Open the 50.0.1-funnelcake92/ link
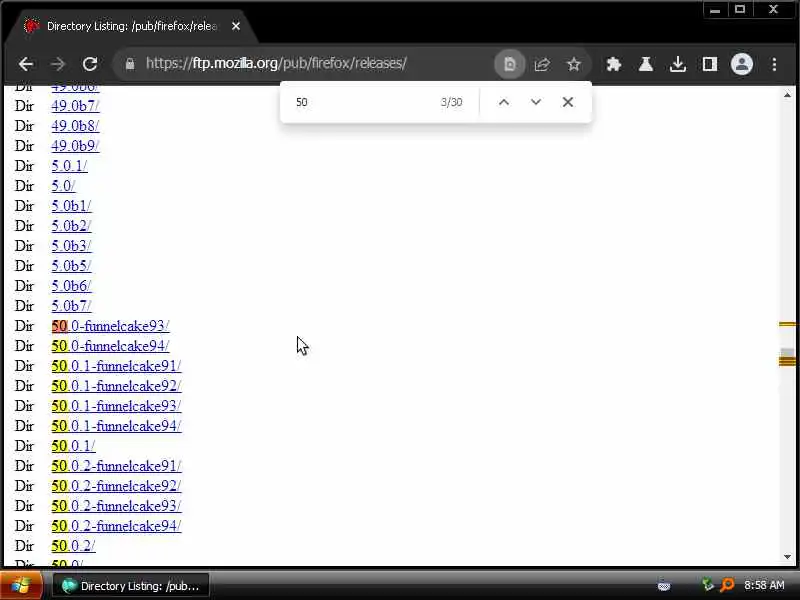The width and height of the screenshot is (800, 600). (x=116, y=386)
